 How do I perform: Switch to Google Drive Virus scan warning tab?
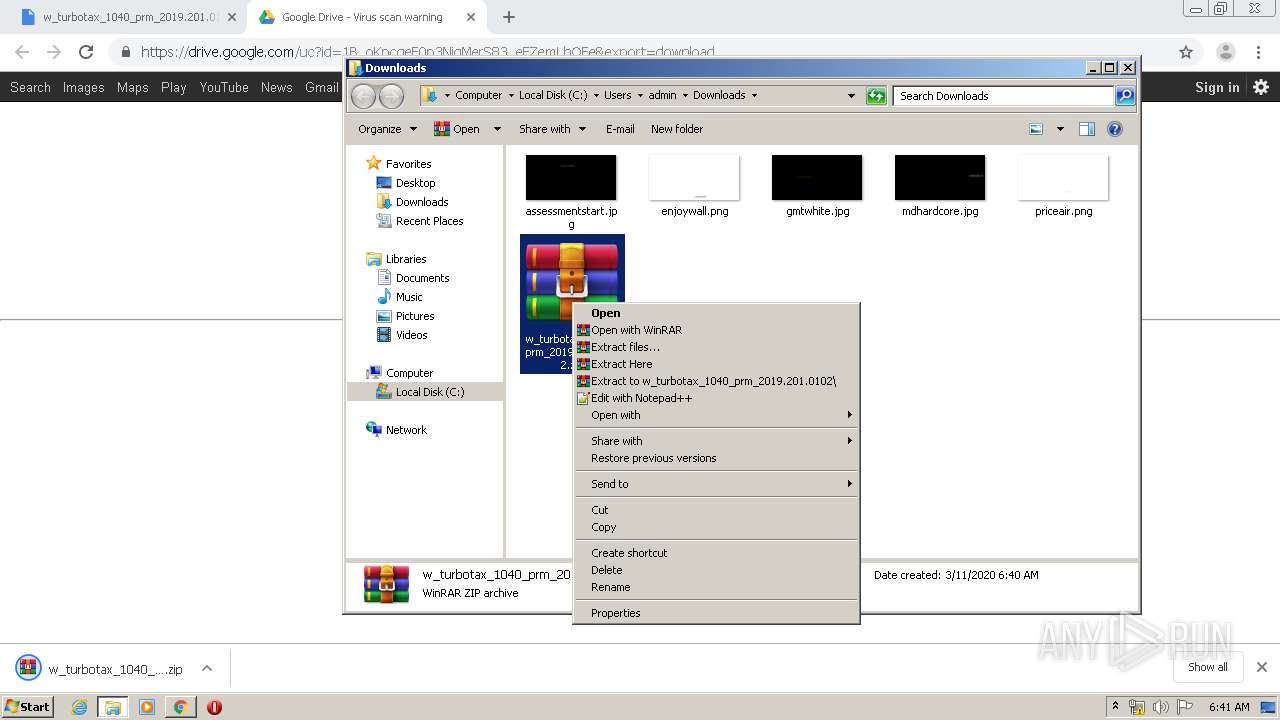click(364, 17)
